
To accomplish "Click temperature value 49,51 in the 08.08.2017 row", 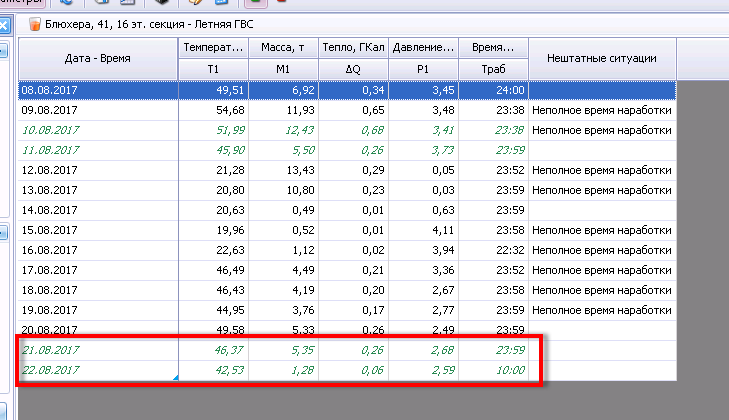I will point(230,90).
